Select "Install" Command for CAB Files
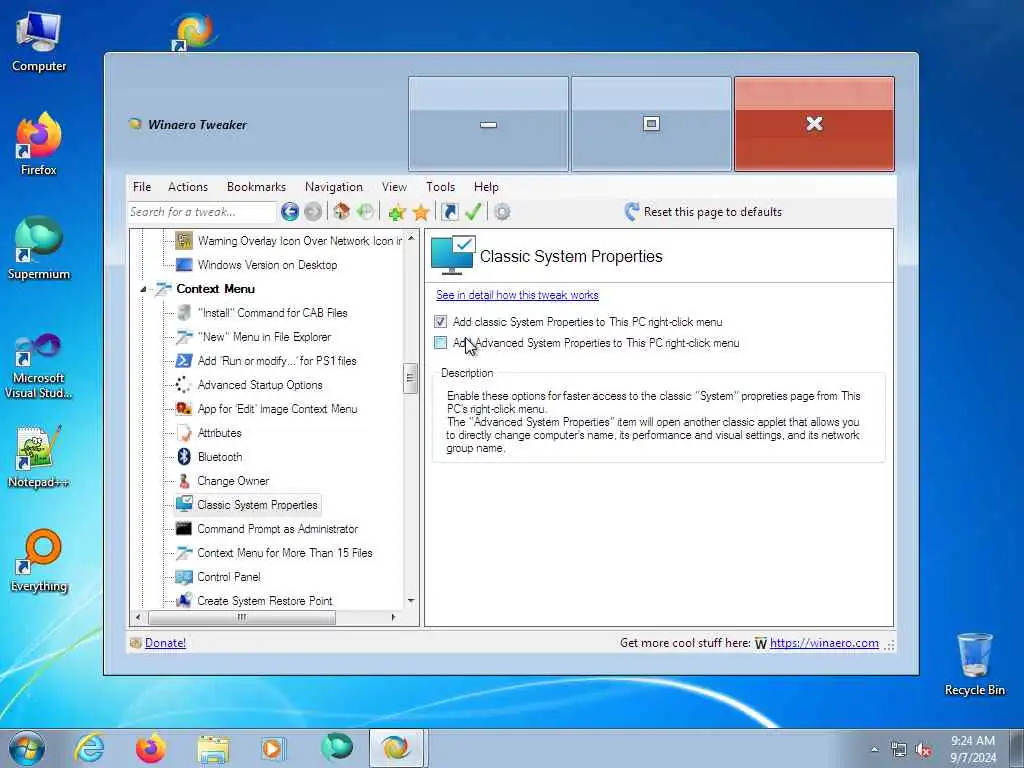1024x768 pixels. (x=272, y=313)
